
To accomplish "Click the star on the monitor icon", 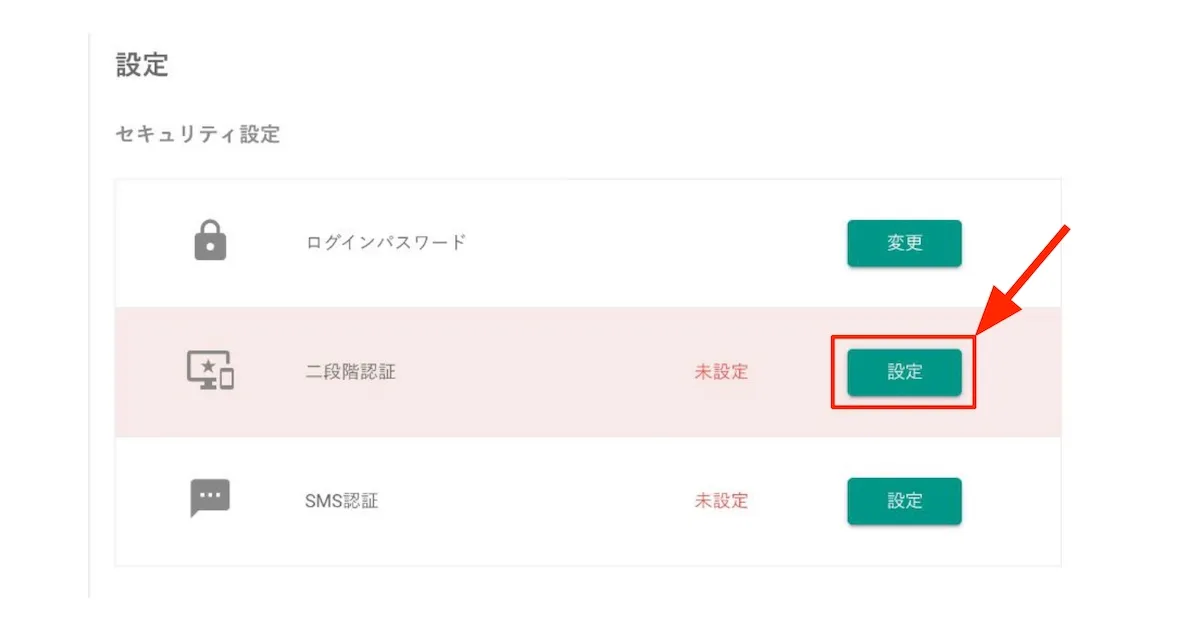I will (x=207, y=366).
